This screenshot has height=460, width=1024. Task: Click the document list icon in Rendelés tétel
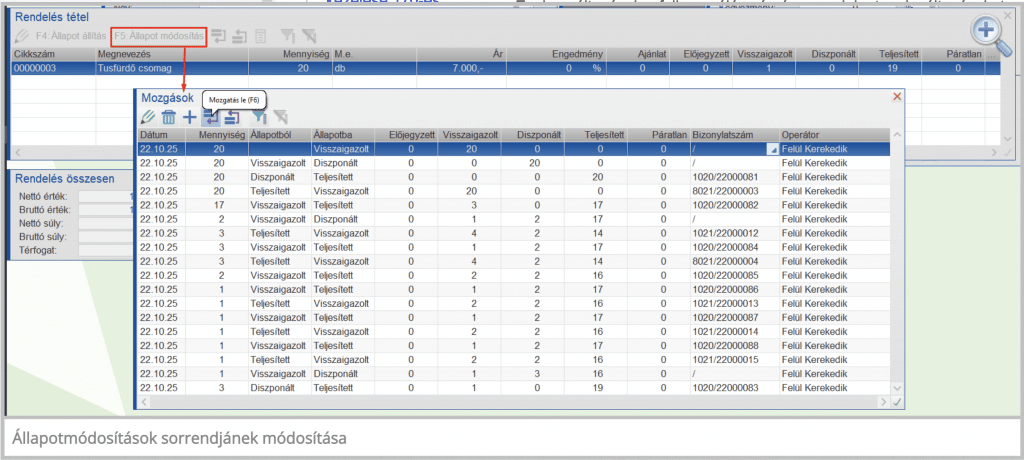pyautogui.click(x=260, y=37)
